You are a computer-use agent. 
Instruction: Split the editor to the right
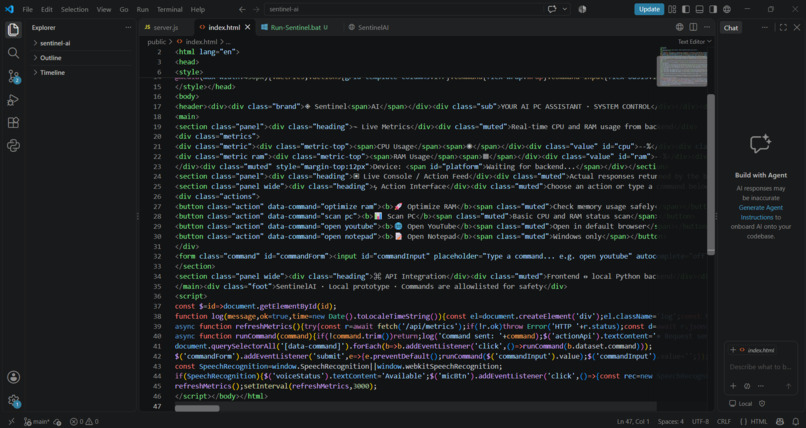(693, 27)
